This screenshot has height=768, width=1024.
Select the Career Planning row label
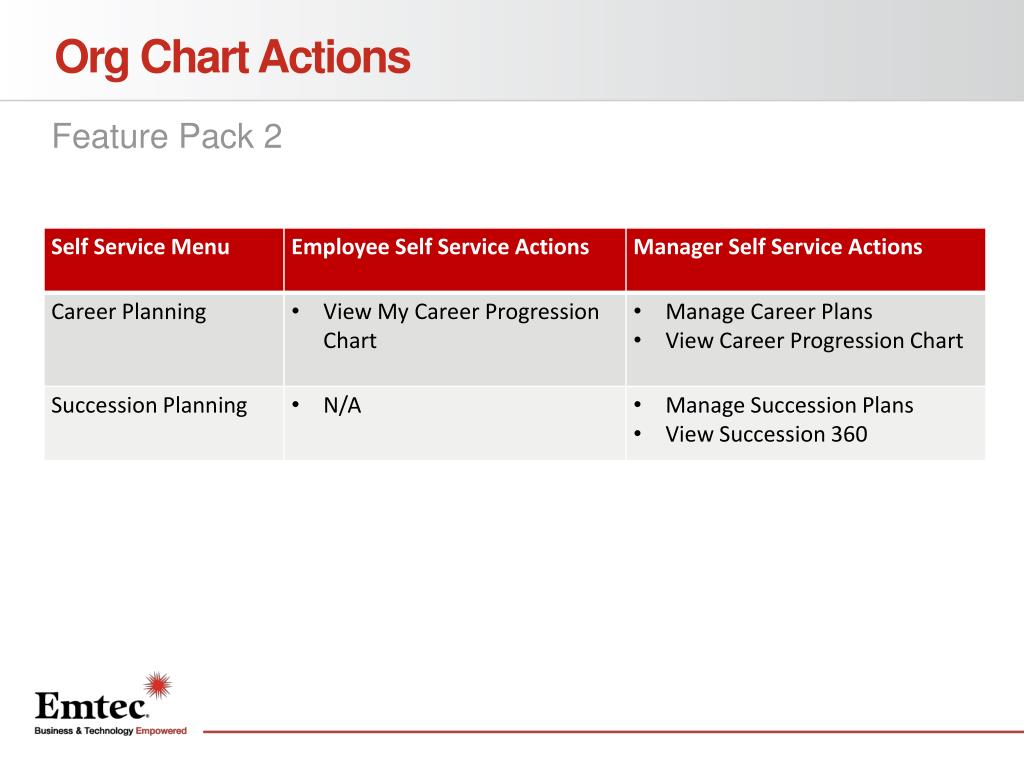(x=129, y=312)
